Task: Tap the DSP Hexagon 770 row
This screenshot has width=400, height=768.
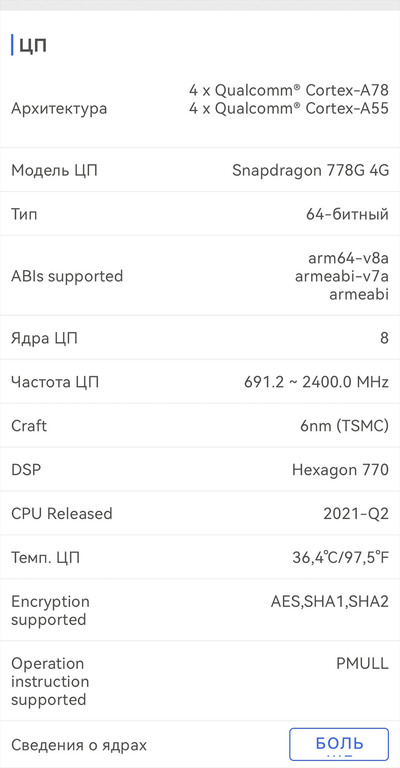Action: pyautogui.click(x=200, y=470)
